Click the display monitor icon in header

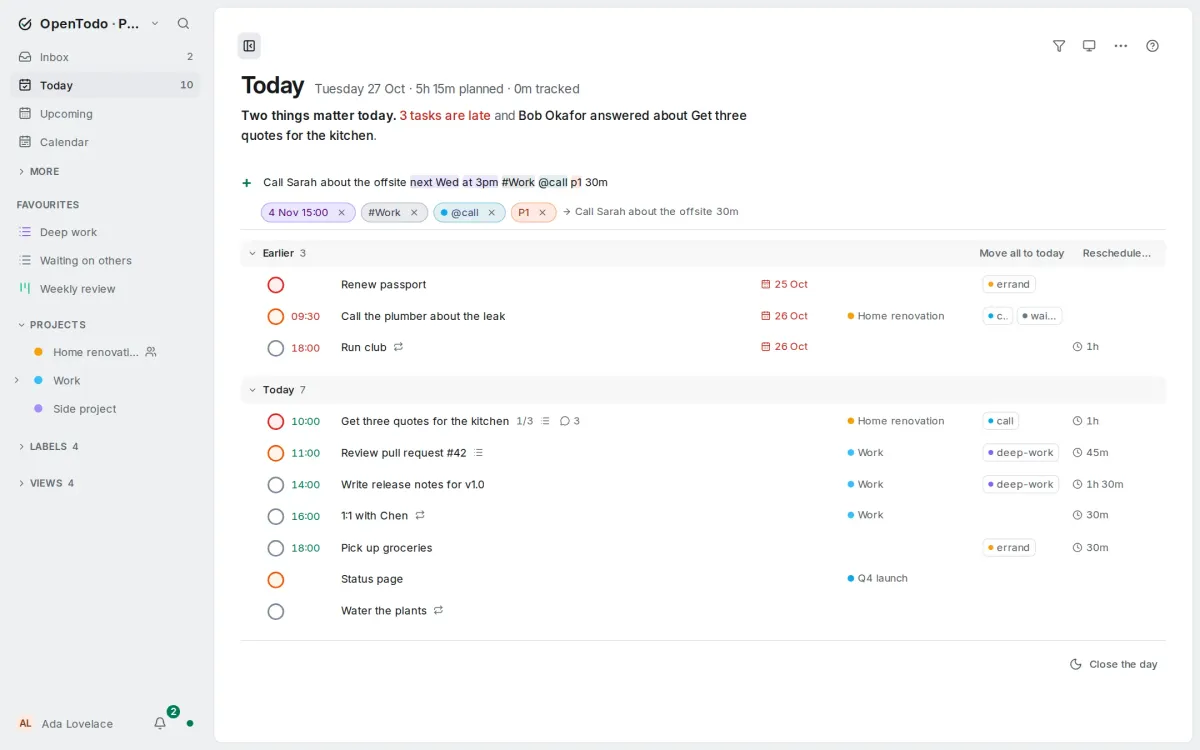click(1089, 46)
